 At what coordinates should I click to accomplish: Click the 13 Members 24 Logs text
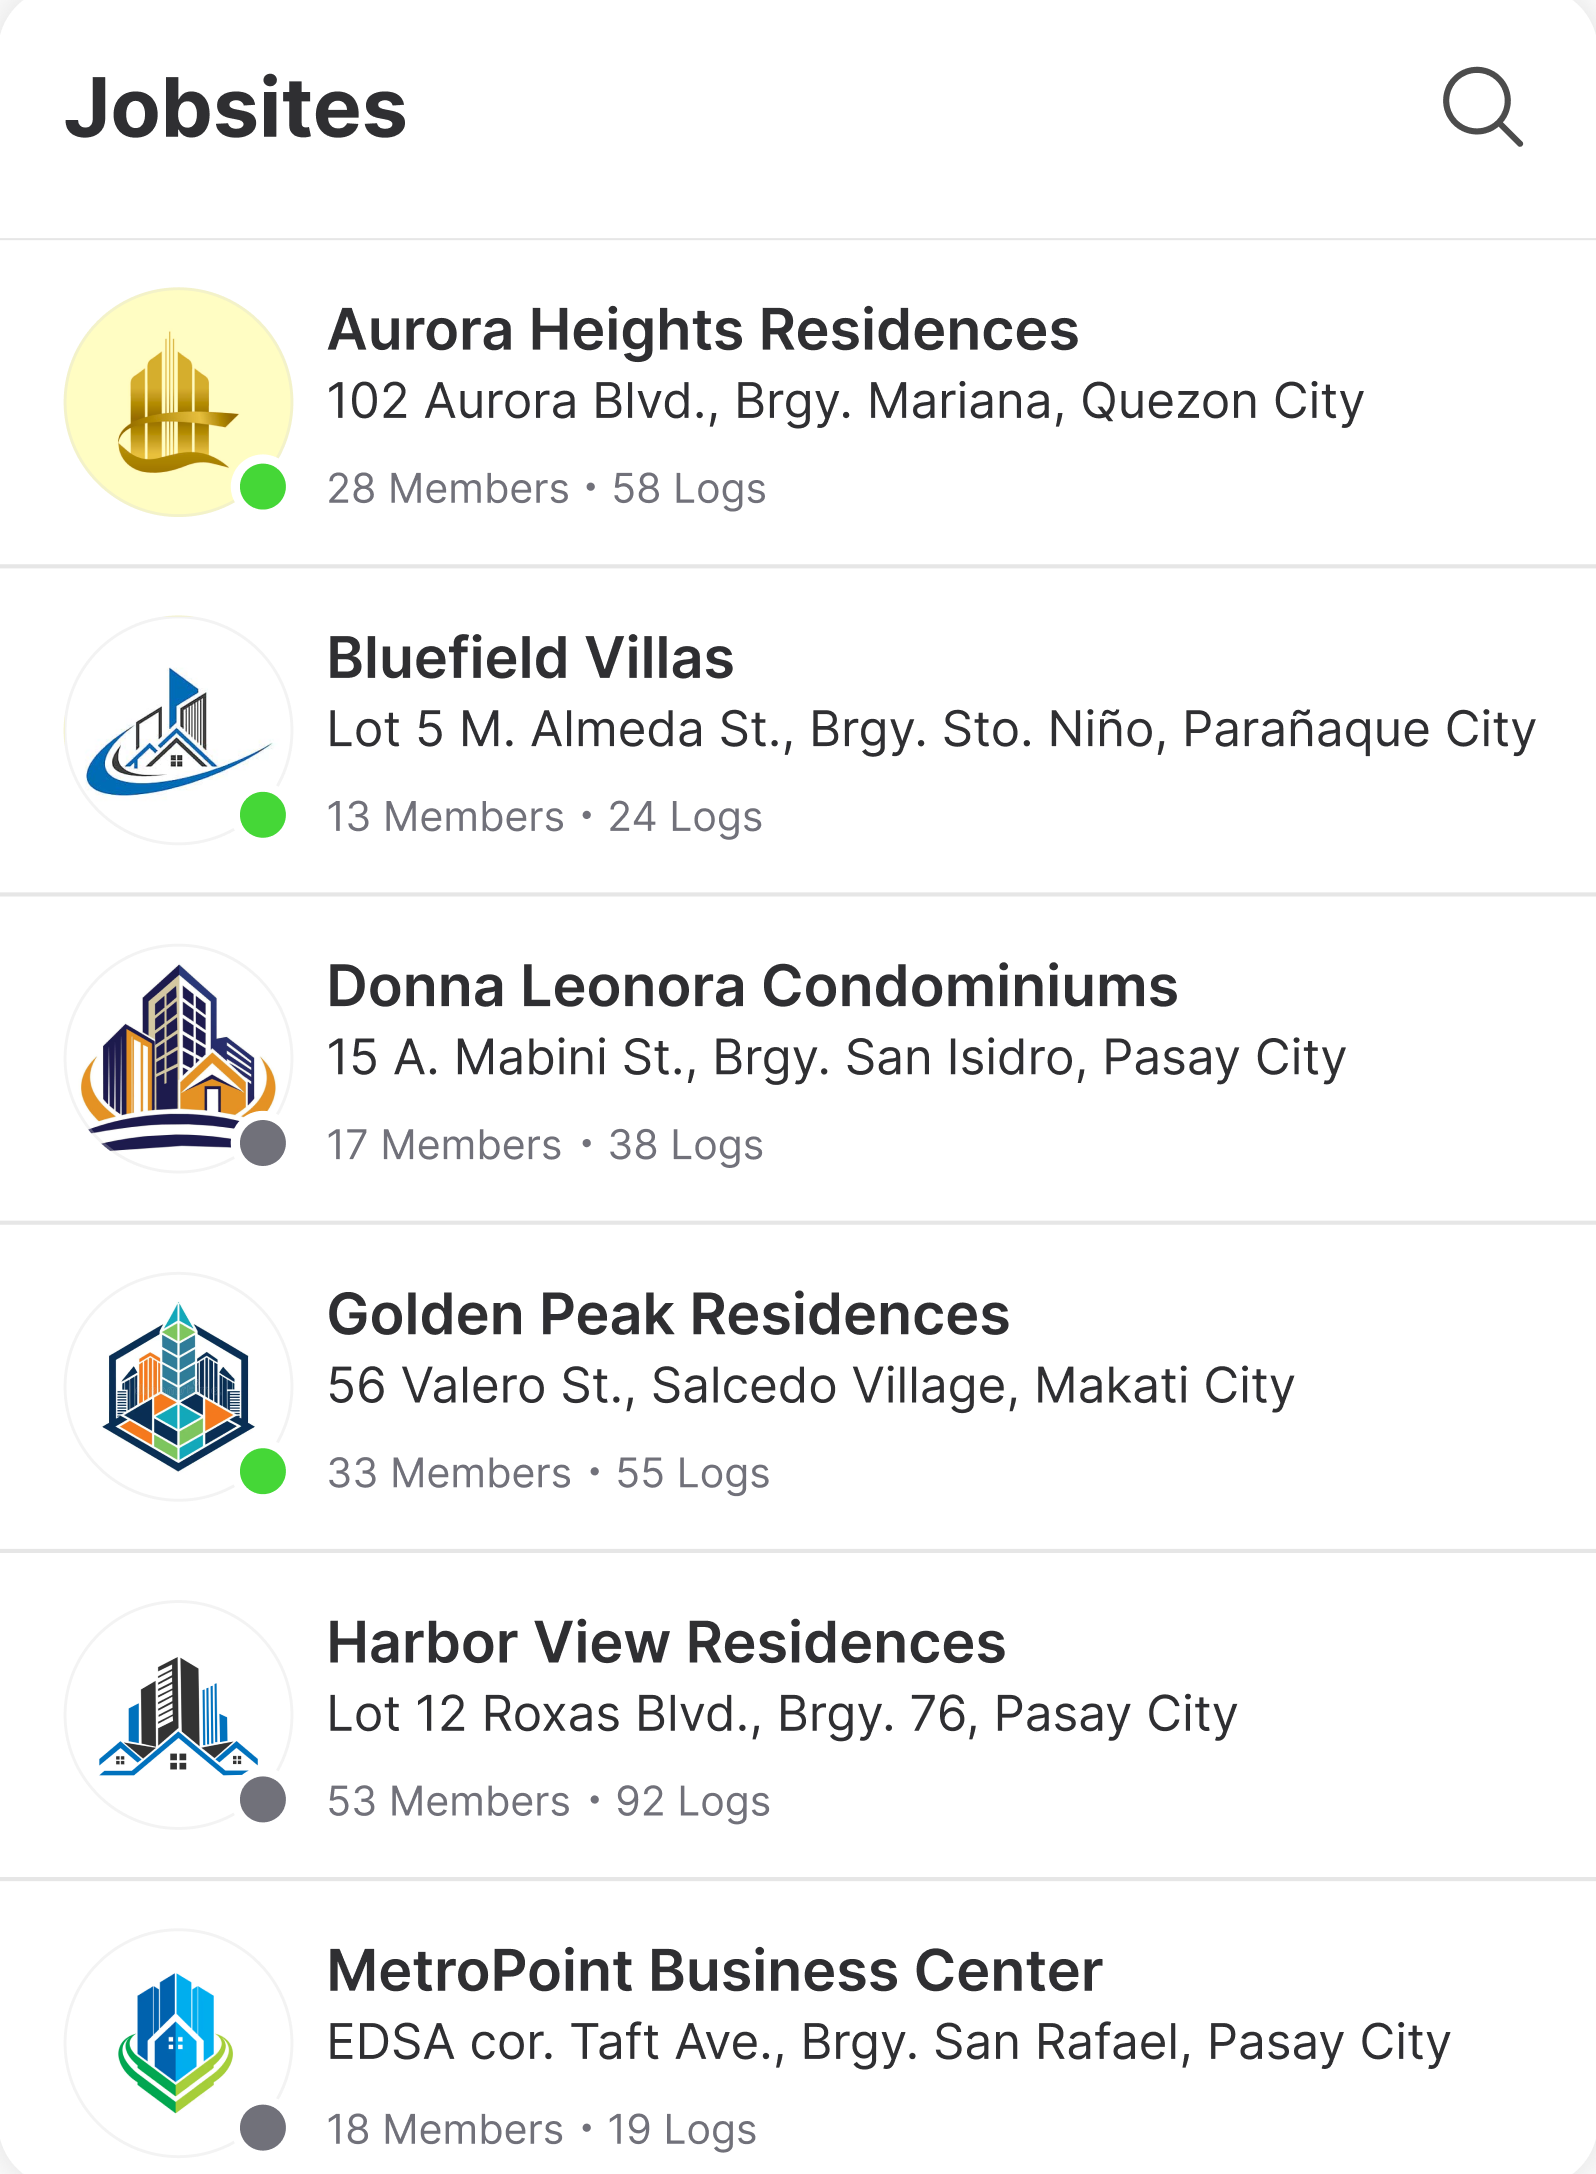tap(544, 817)
